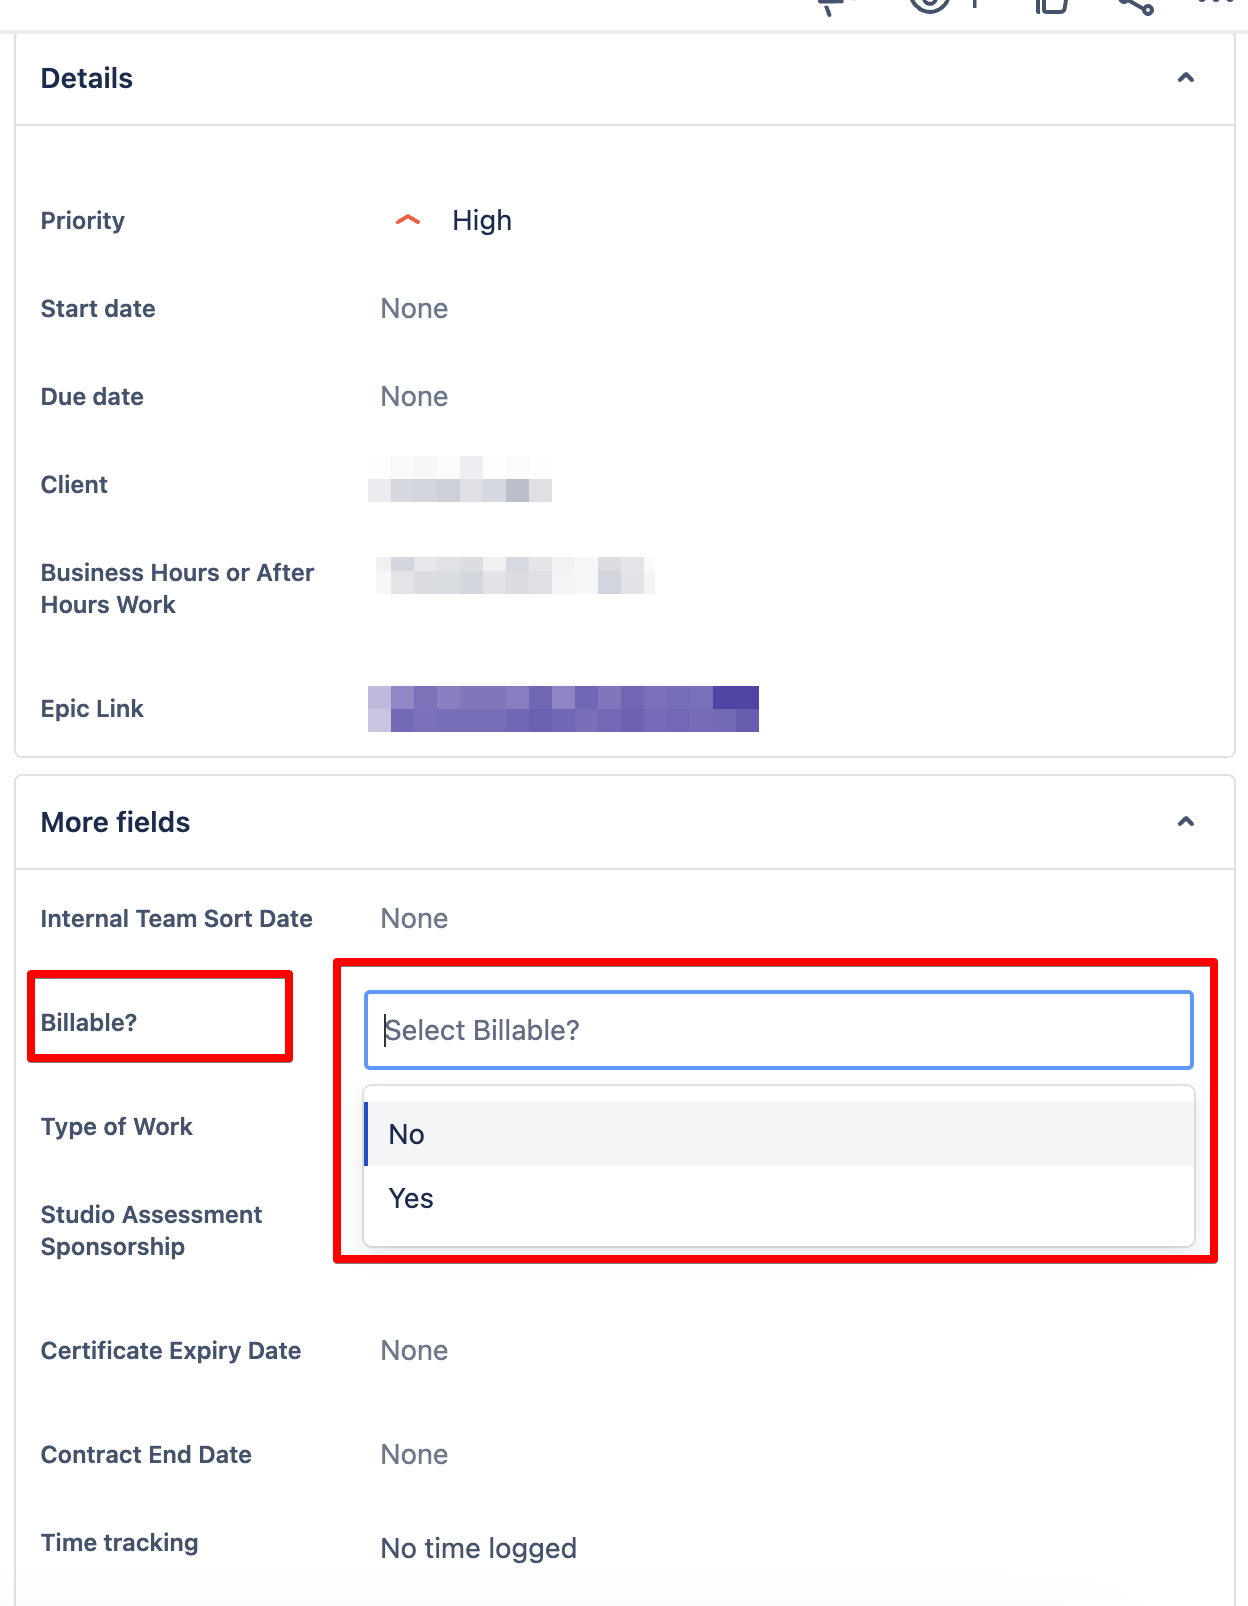The image size is (1248, 1606).
Task: Edit the blurred Client field value
Action: pos(460,479)
